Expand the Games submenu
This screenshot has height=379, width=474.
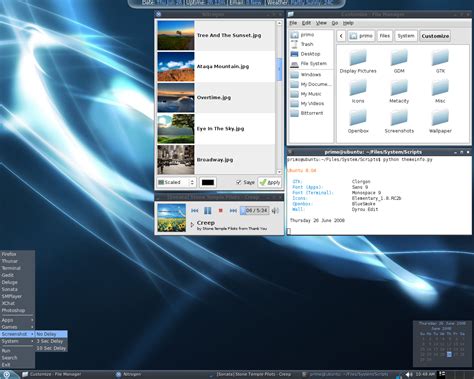[x=17, y=327]
